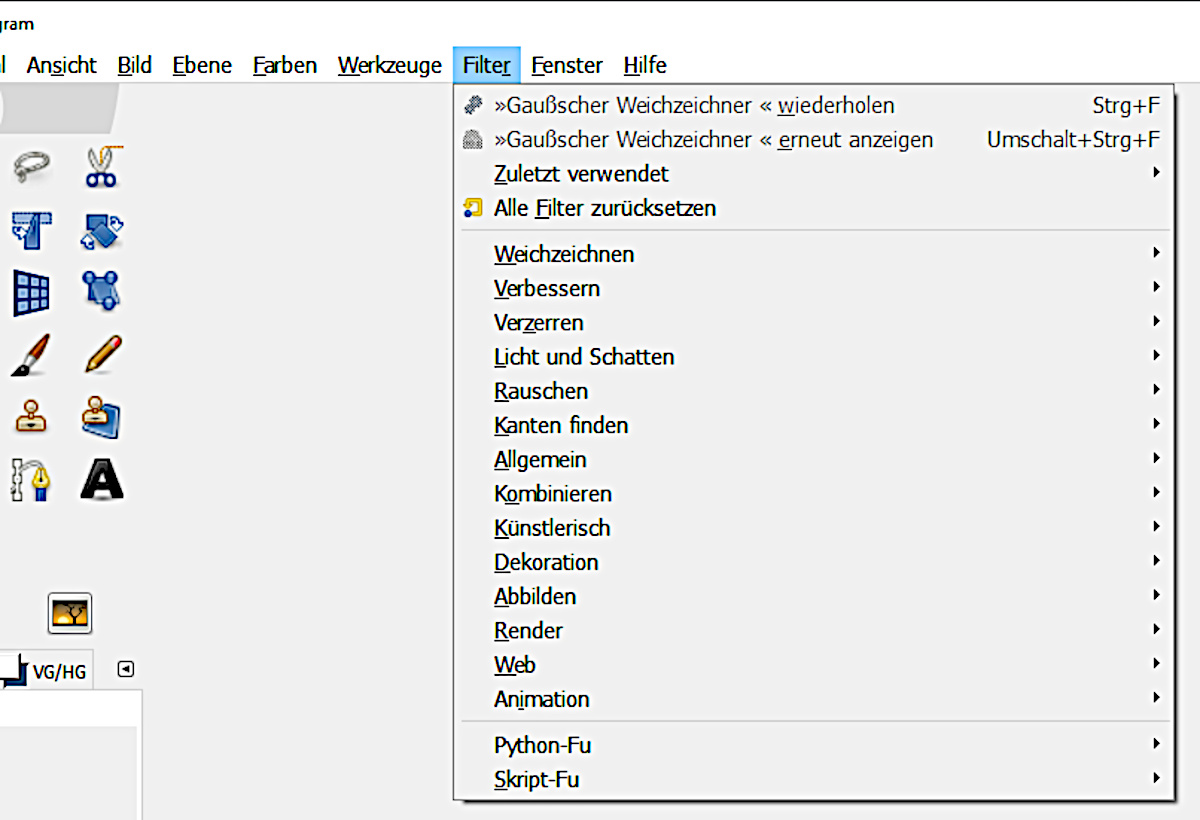Select the Paintbrush tool
Viewport: 1200px width, 820px height.
pyautogui.click(x=31, y=355)
